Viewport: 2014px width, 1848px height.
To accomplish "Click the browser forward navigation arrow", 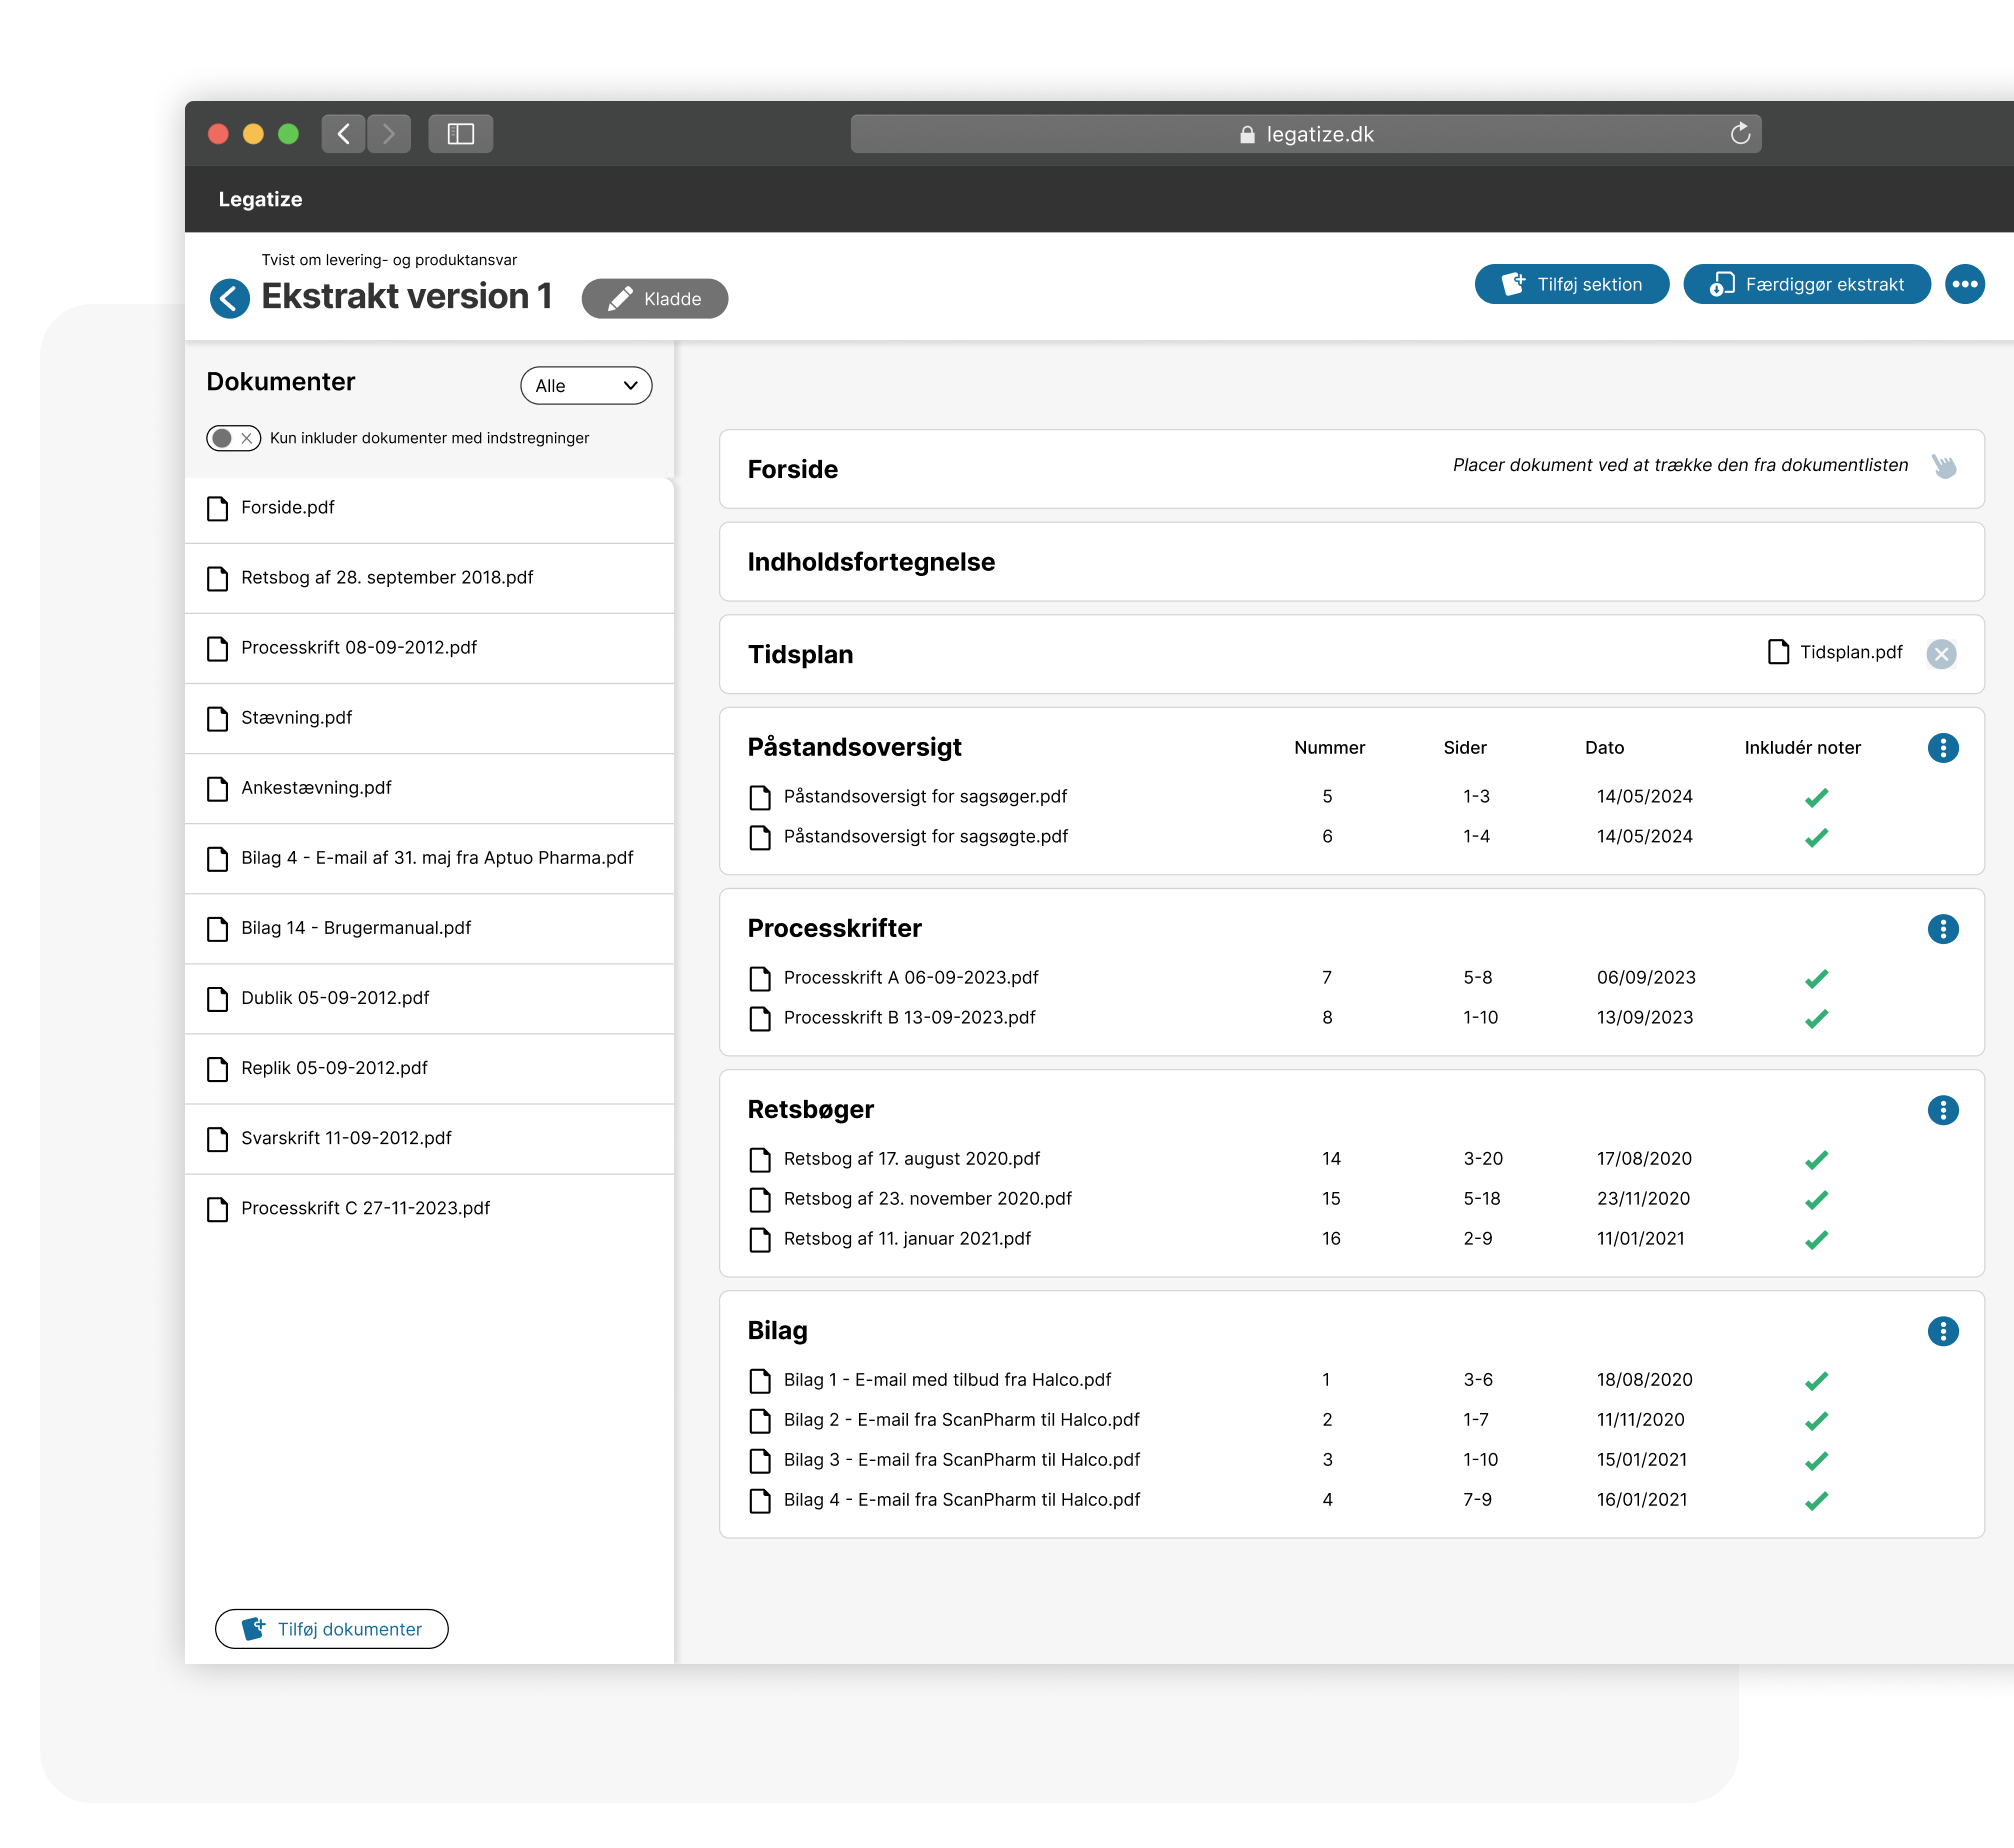I will point(389,134).
